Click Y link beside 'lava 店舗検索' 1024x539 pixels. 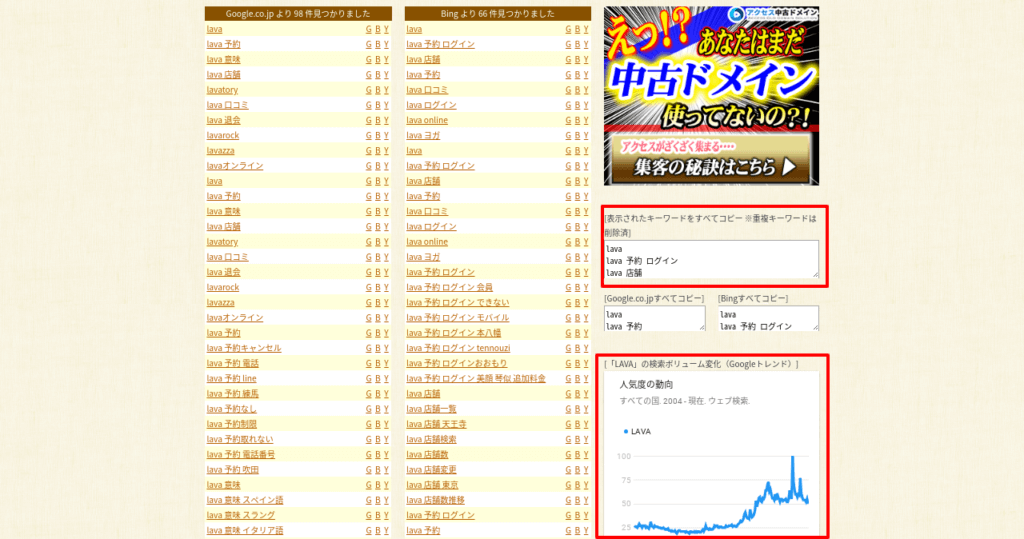click(x=586, y=439)
